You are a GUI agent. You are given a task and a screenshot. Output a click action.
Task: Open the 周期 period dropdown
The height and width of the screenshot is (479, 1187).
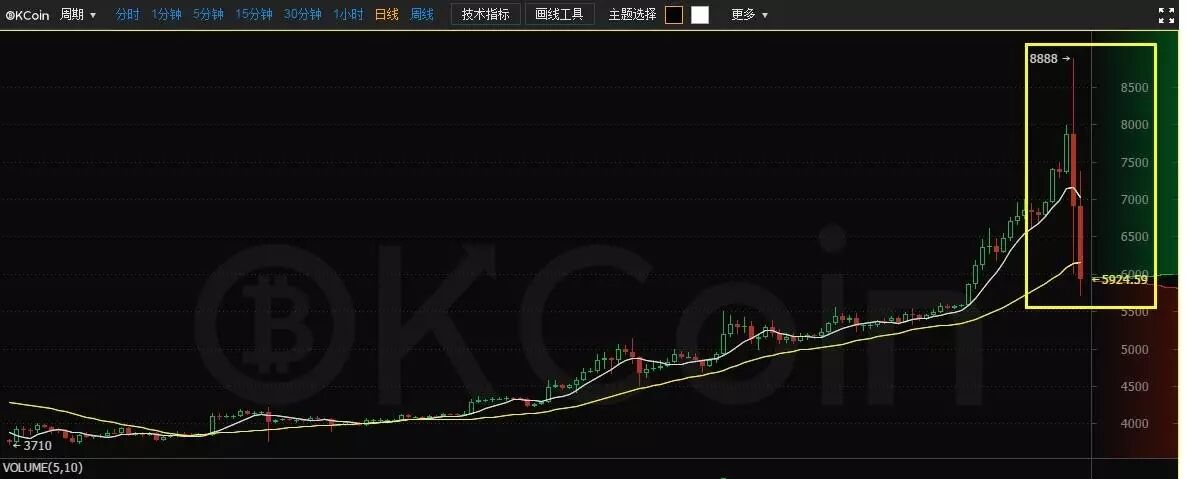point(78,14)
